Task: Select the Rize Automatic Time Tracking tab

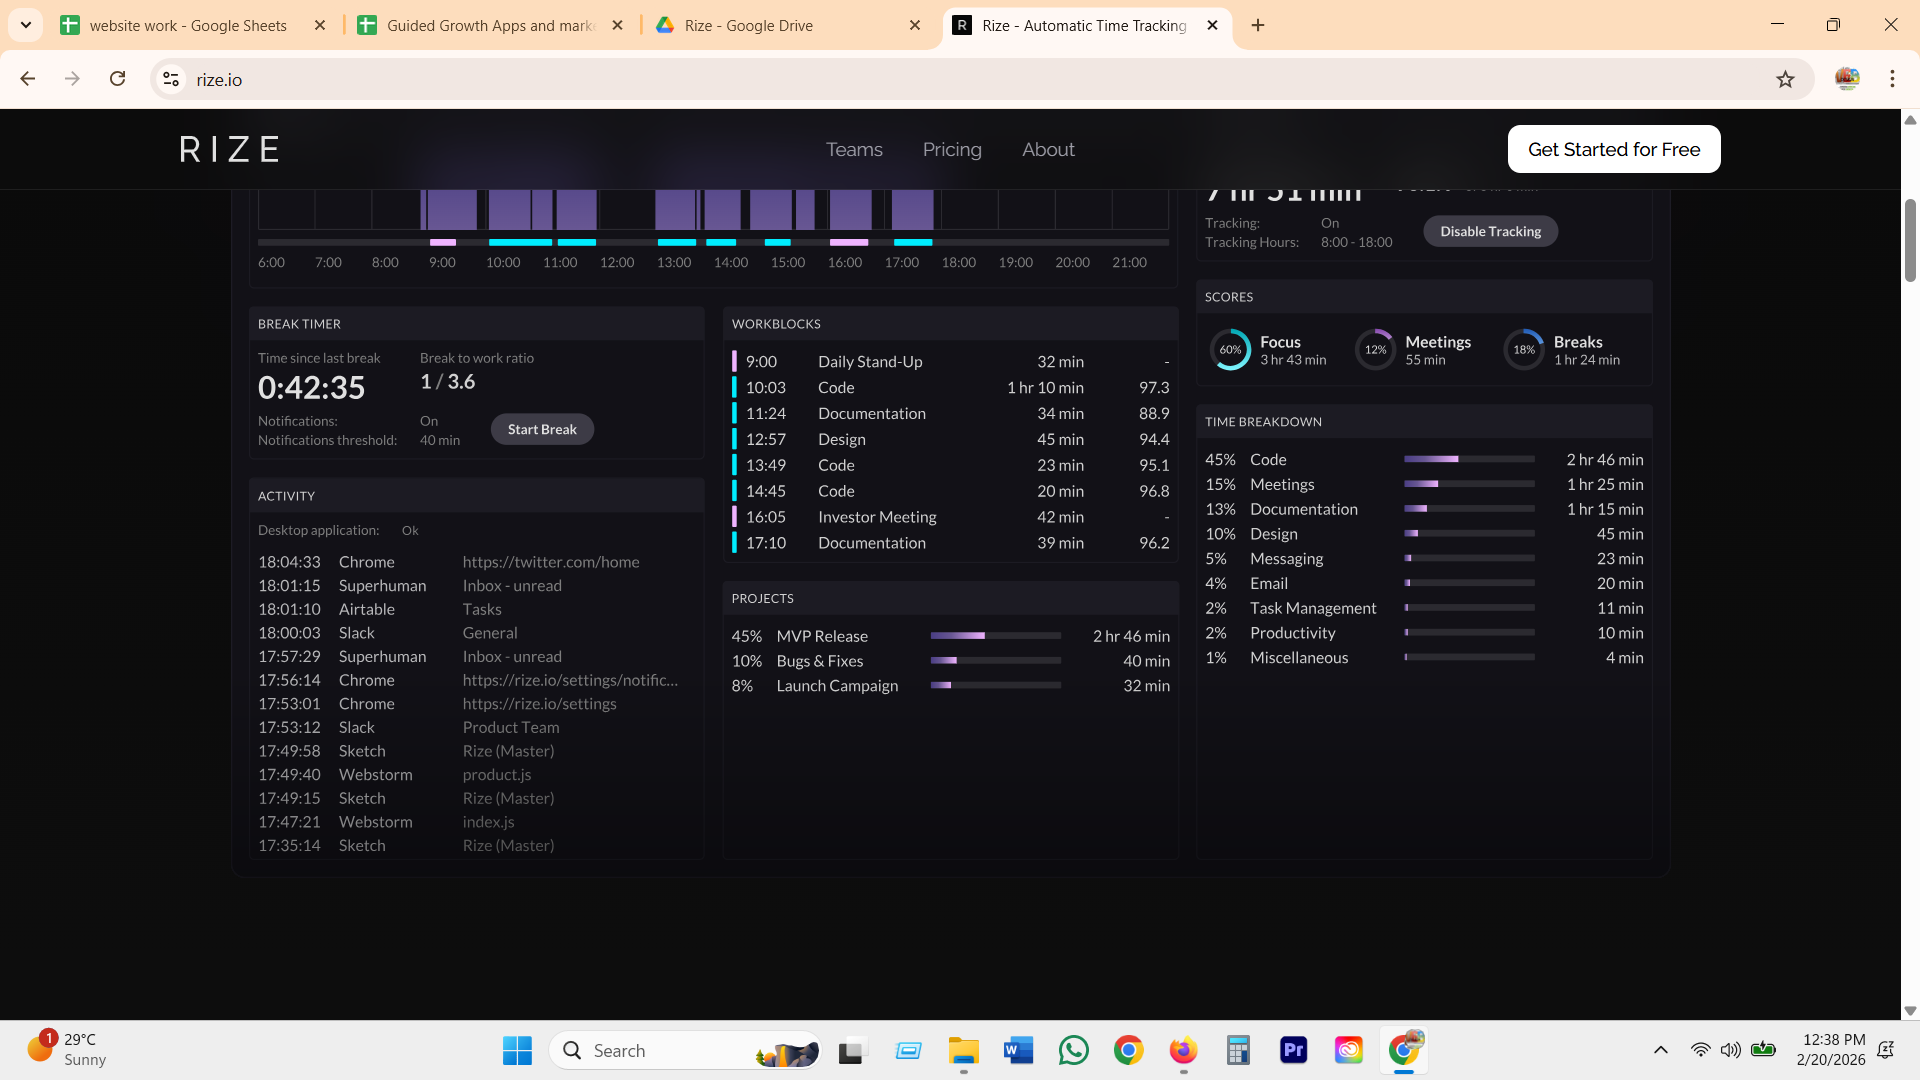Action: 1086,25
